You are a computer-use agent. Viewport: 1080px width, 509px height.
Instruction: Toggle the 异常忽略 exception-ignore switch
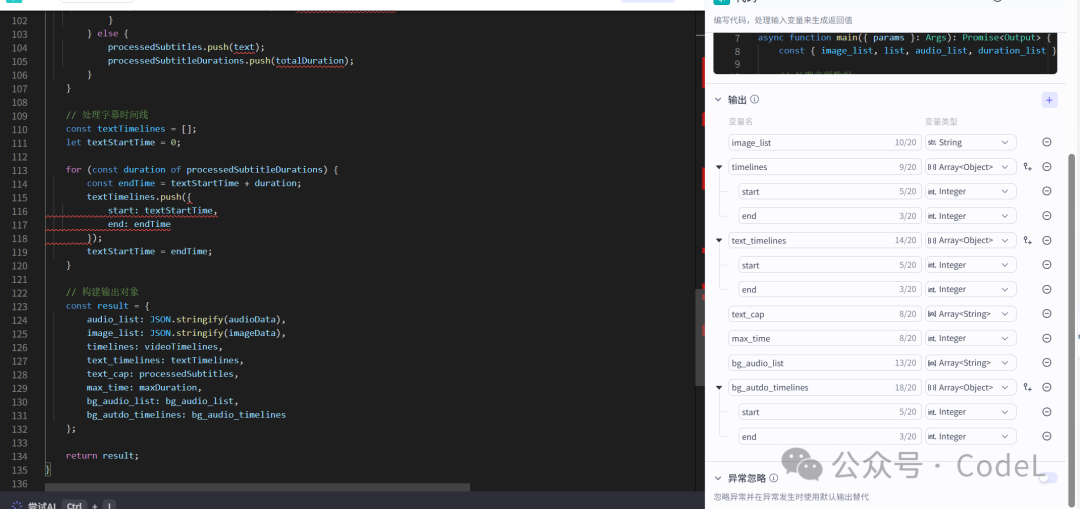point(1048,478)
